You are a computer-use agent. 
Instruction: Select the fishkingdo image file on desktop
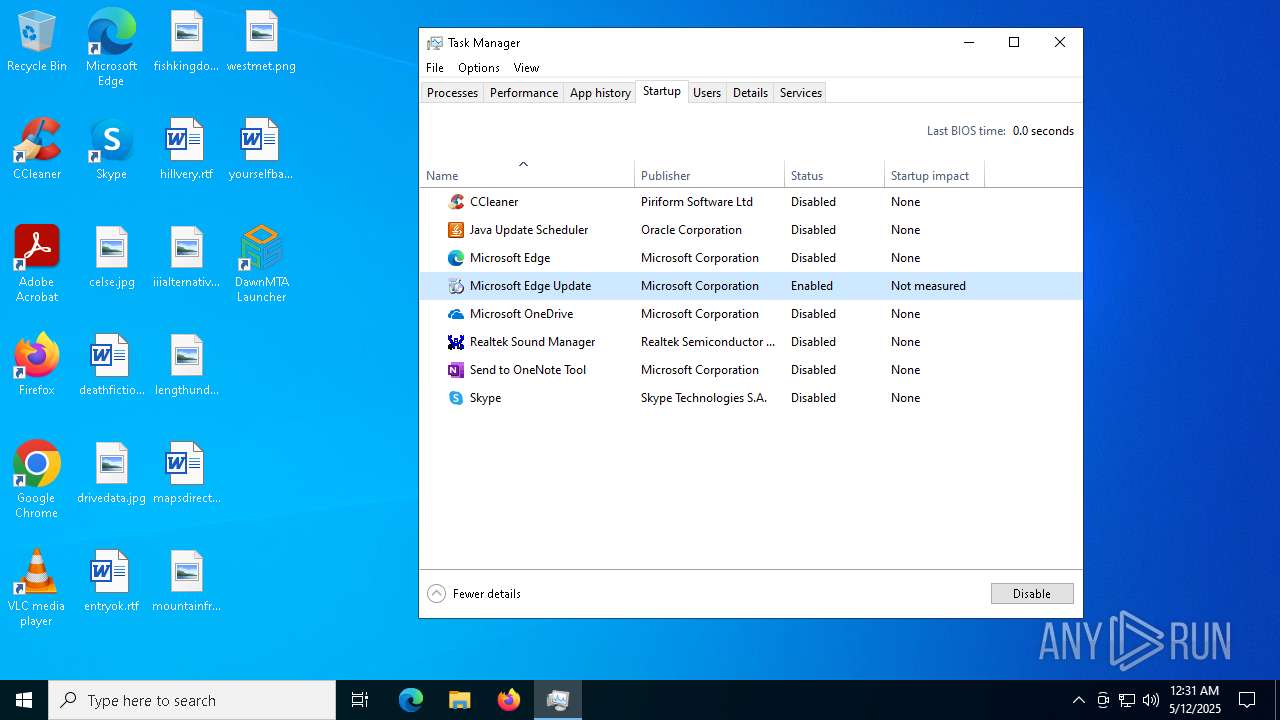pos(186,41)
